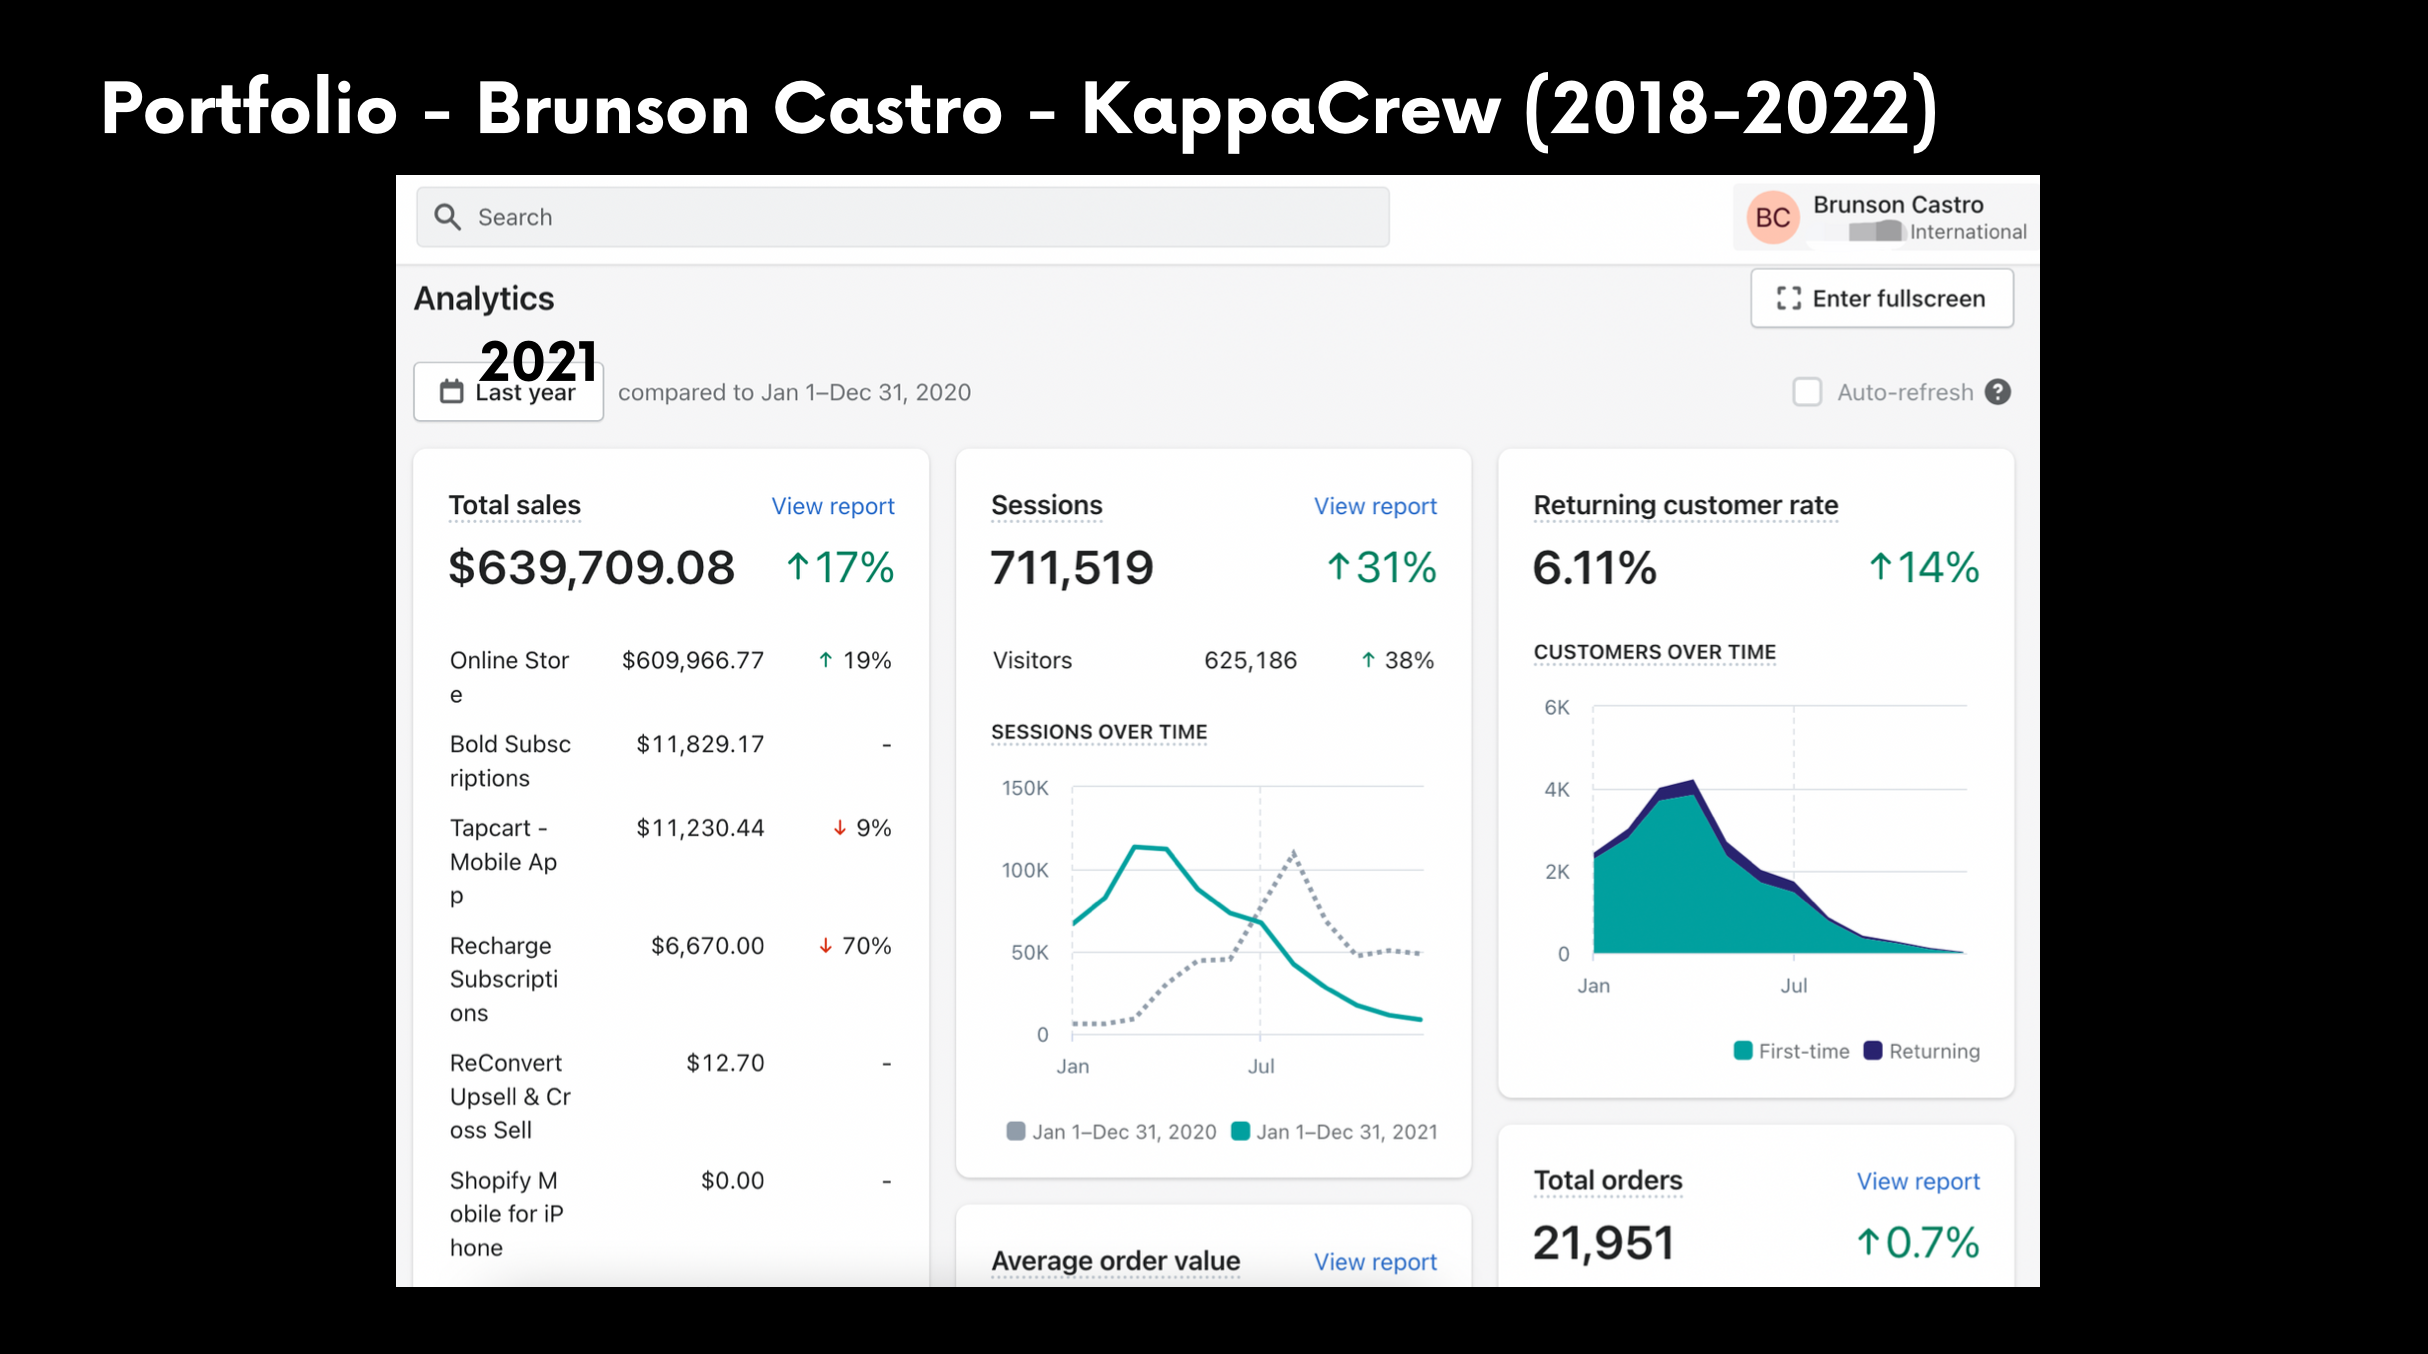Click the Auto-refresh help question icon
This screenshot has height=1354, width=2428.
tap(1998, 392)
